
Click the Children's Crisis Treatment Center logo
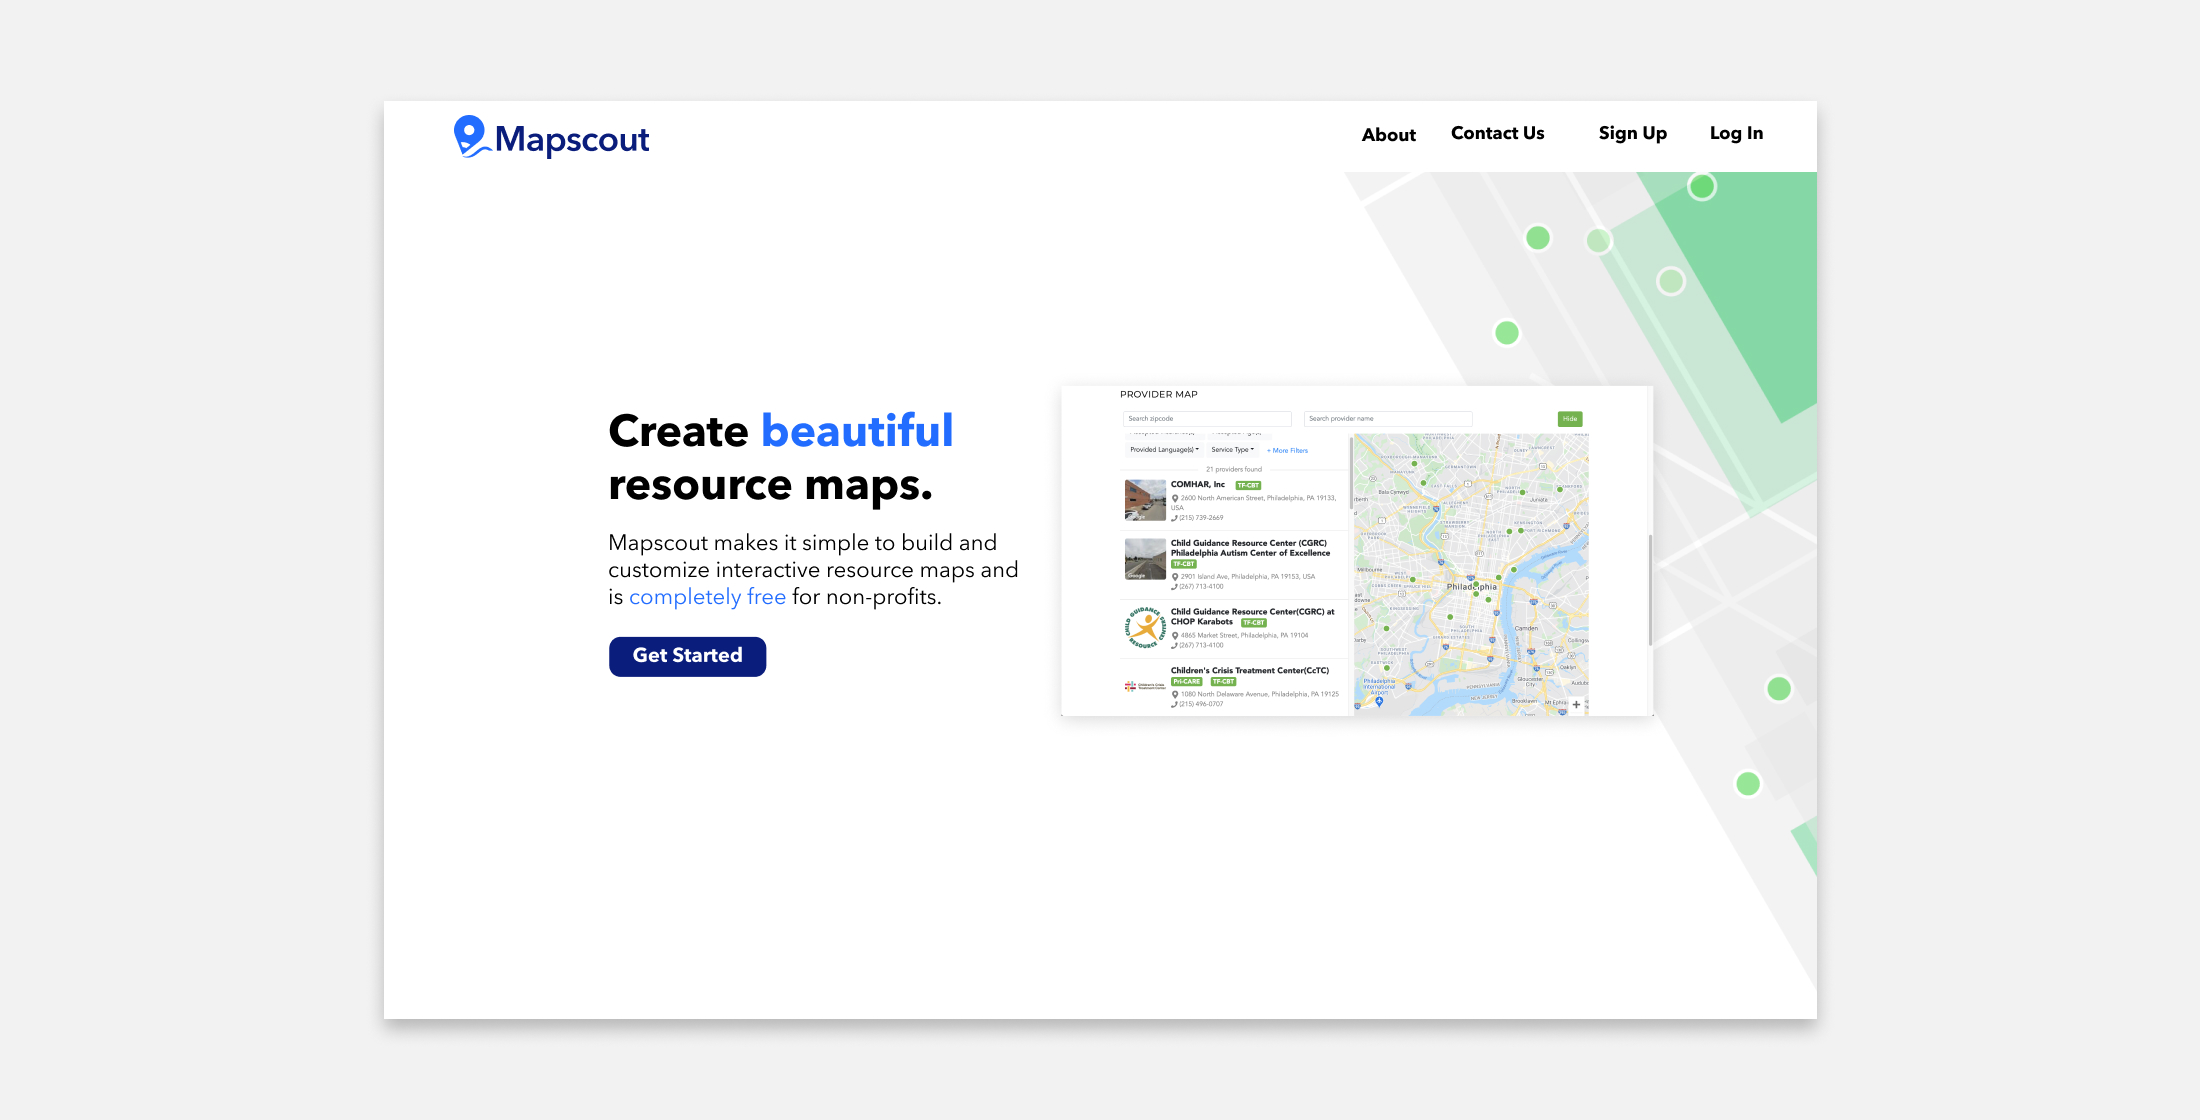(x=1145, y=686)
